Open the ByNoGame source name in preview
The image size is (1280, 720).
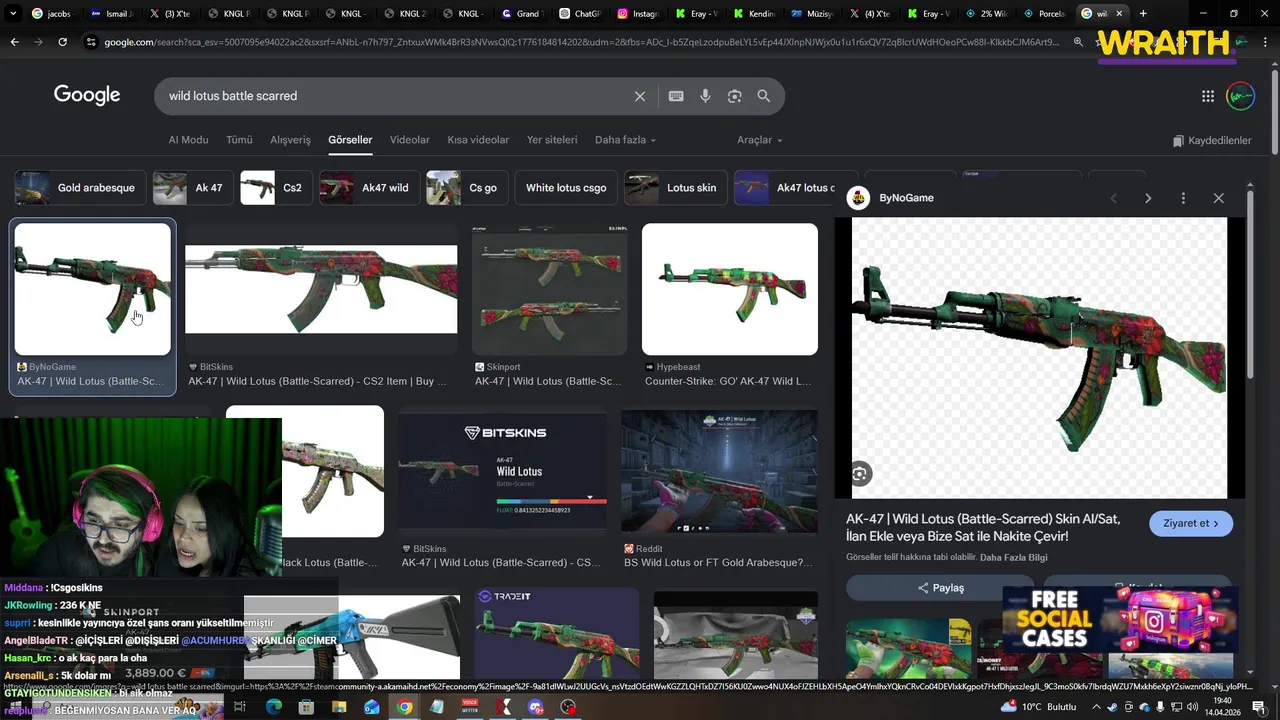pyautogui.click(x=906, y=198)
